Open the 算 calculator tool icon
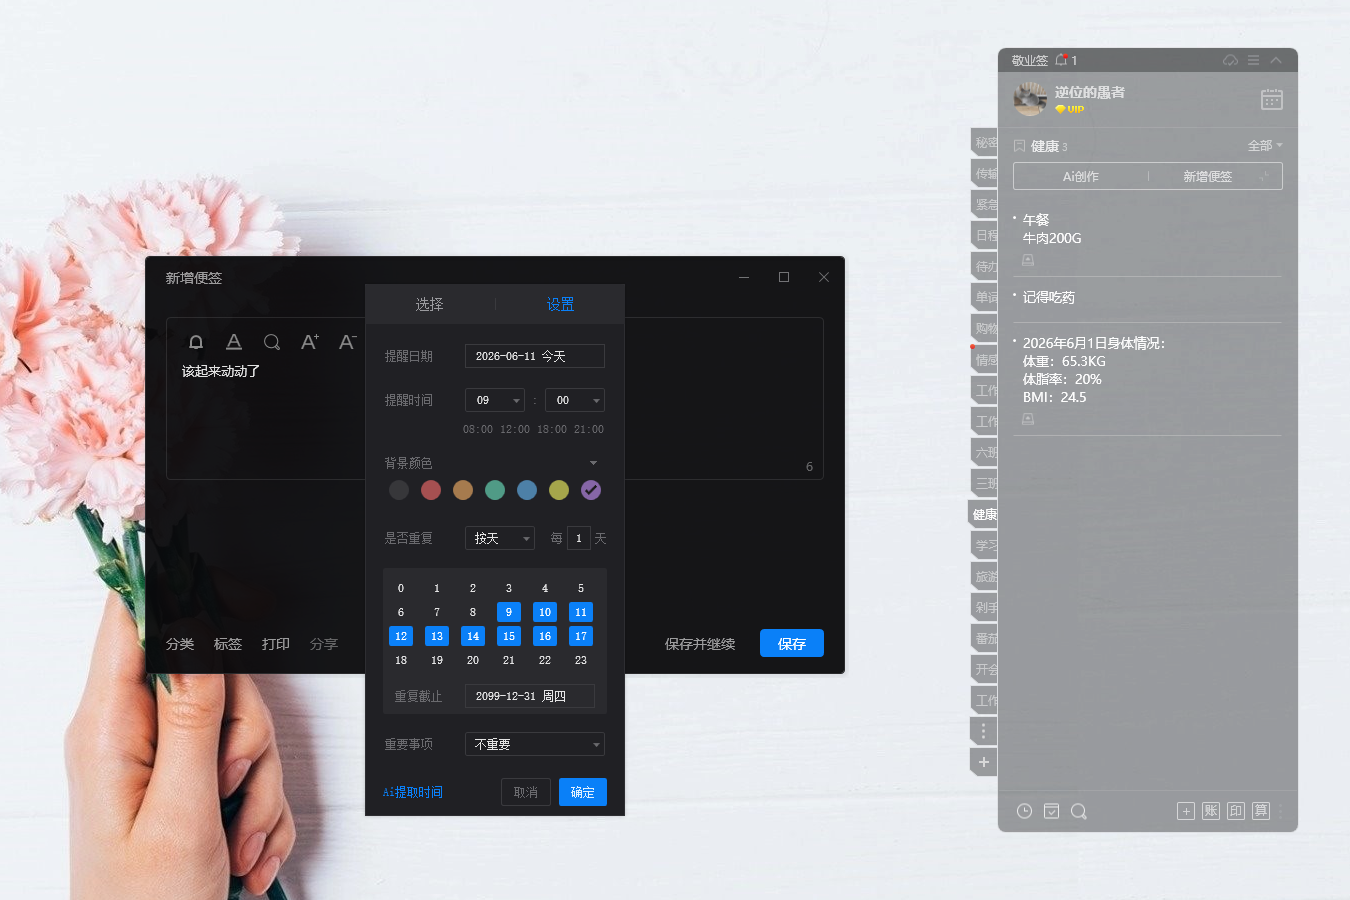The width and height of the screenshot is (1350, 900). [1261, 811]
